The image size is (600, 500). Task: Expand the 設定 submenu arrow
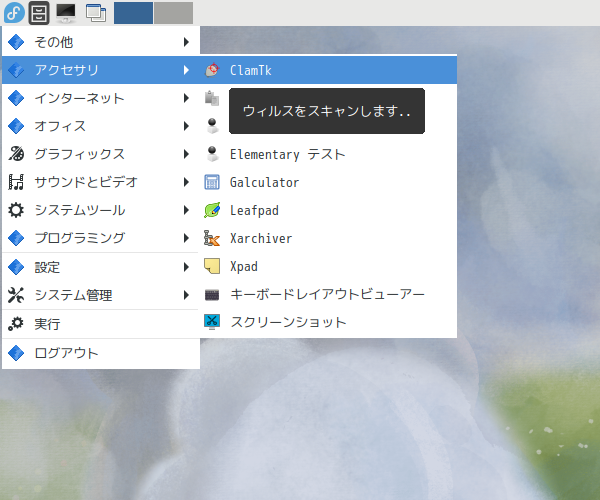click(186, 267)
